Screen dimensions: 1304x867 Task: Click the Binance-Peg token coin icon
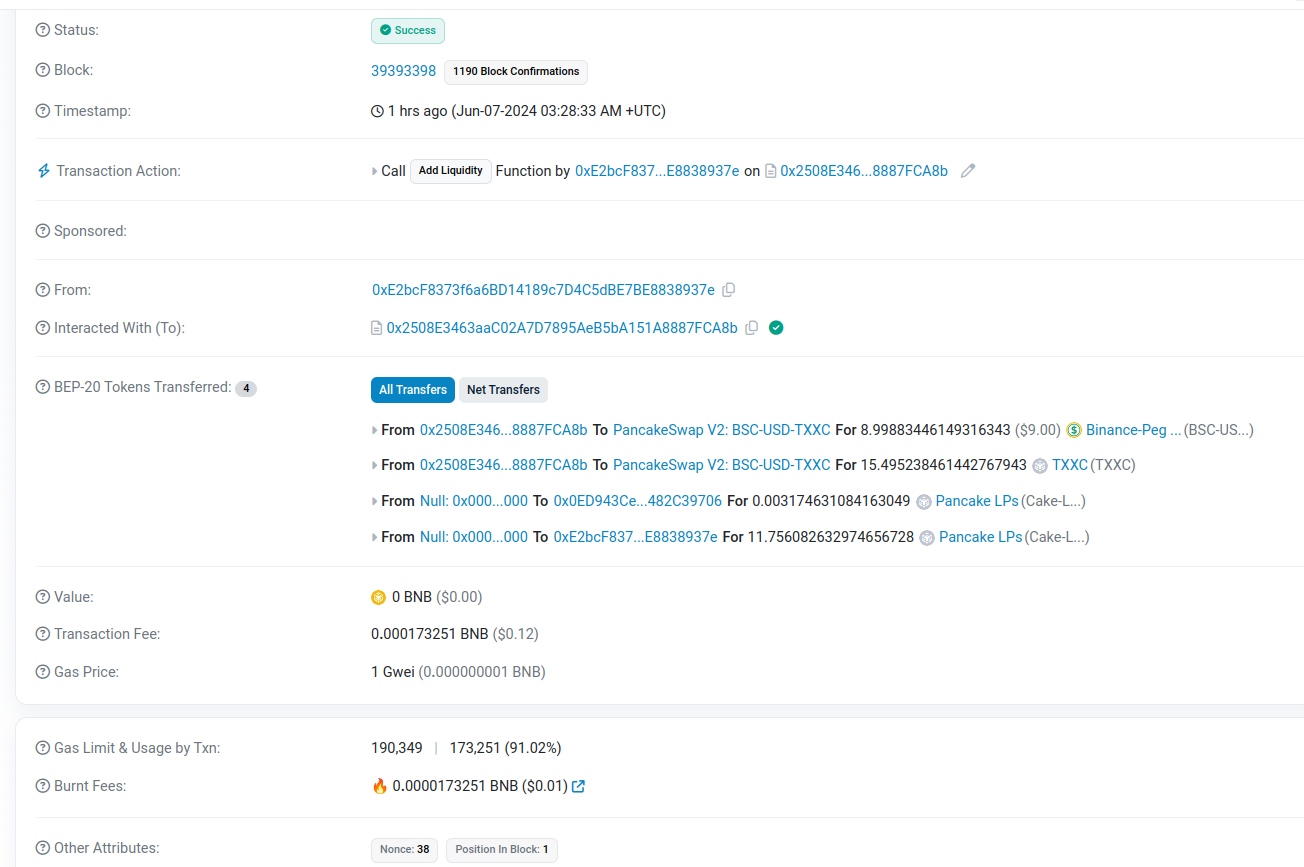pos(1075,430)
